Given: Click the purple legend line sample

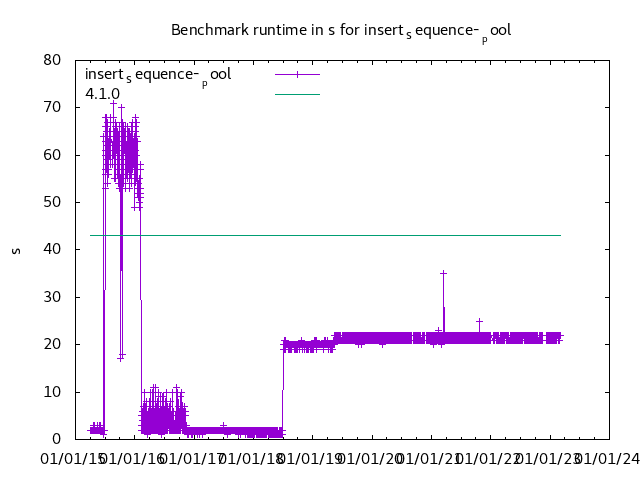Looking at the screenshot, I should 297,74.
